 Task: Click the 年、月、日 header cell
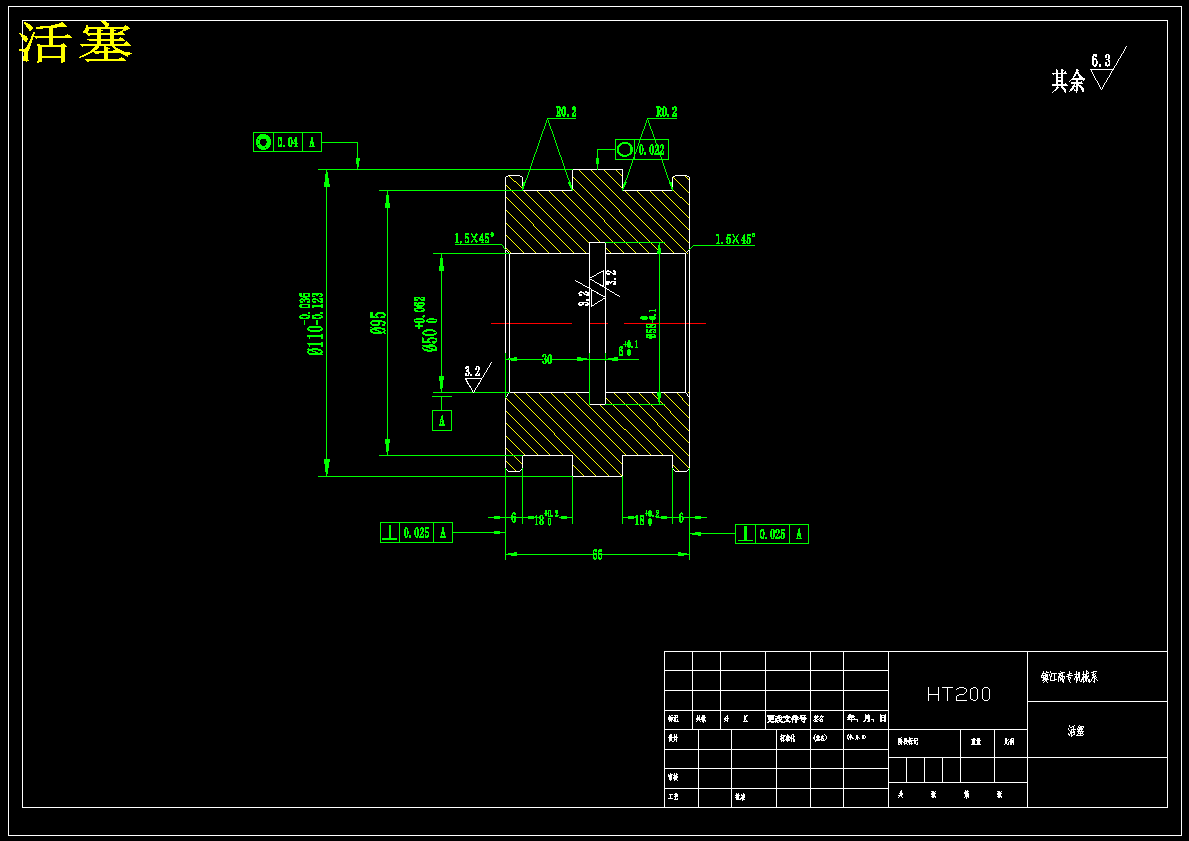[x=866, y=718]
